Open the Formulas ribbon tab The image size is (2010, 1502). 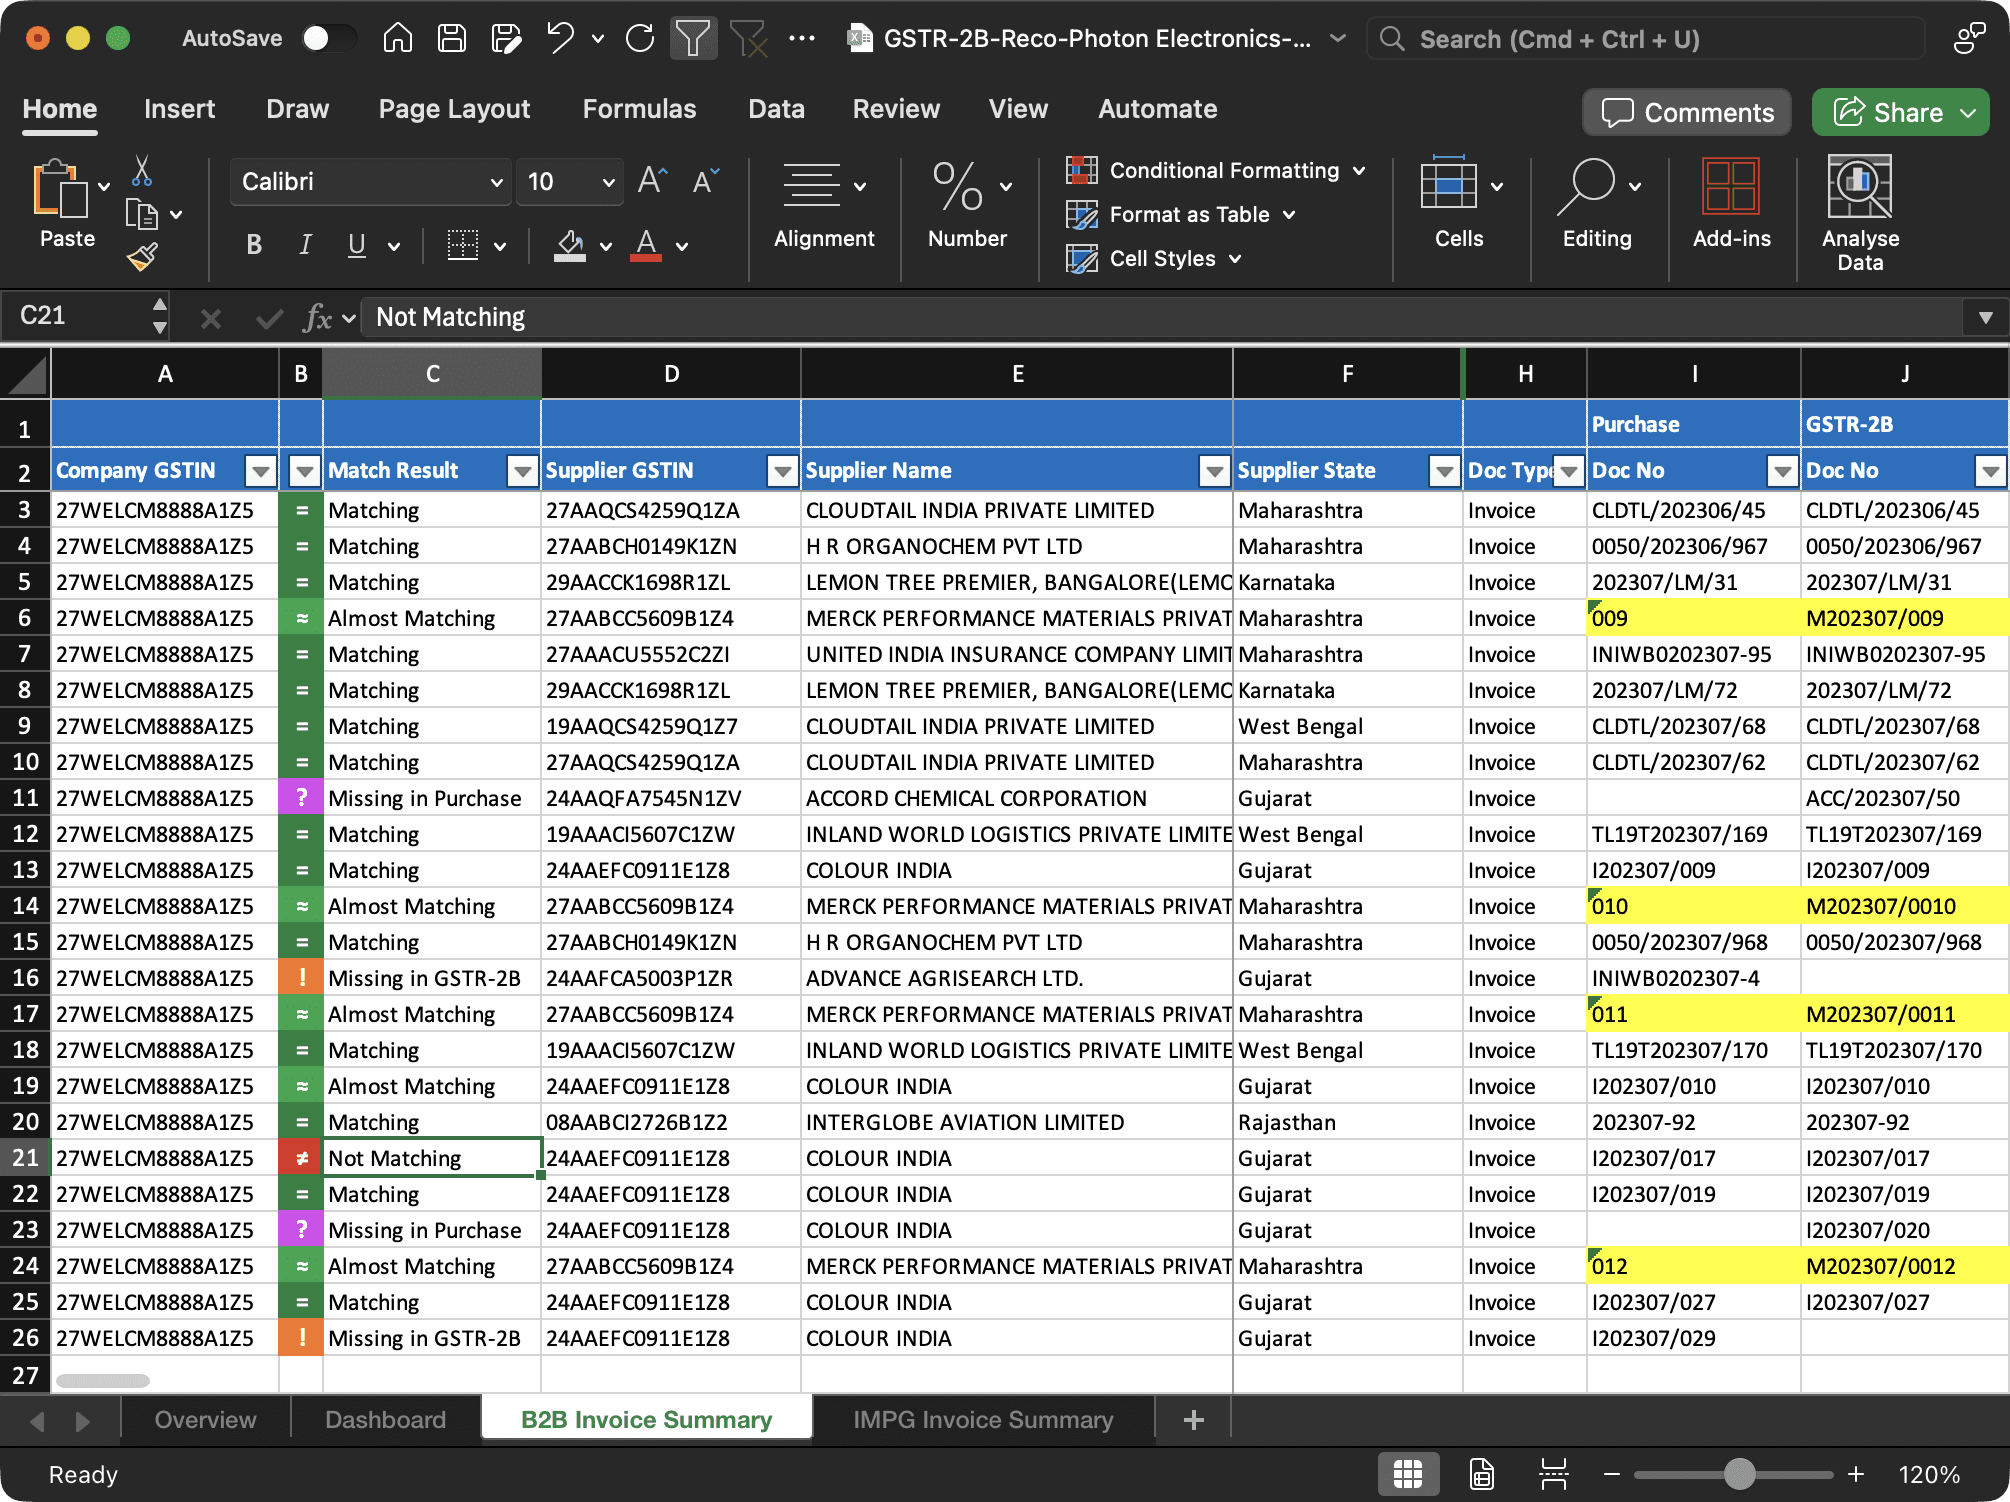[x=639, y=109]
